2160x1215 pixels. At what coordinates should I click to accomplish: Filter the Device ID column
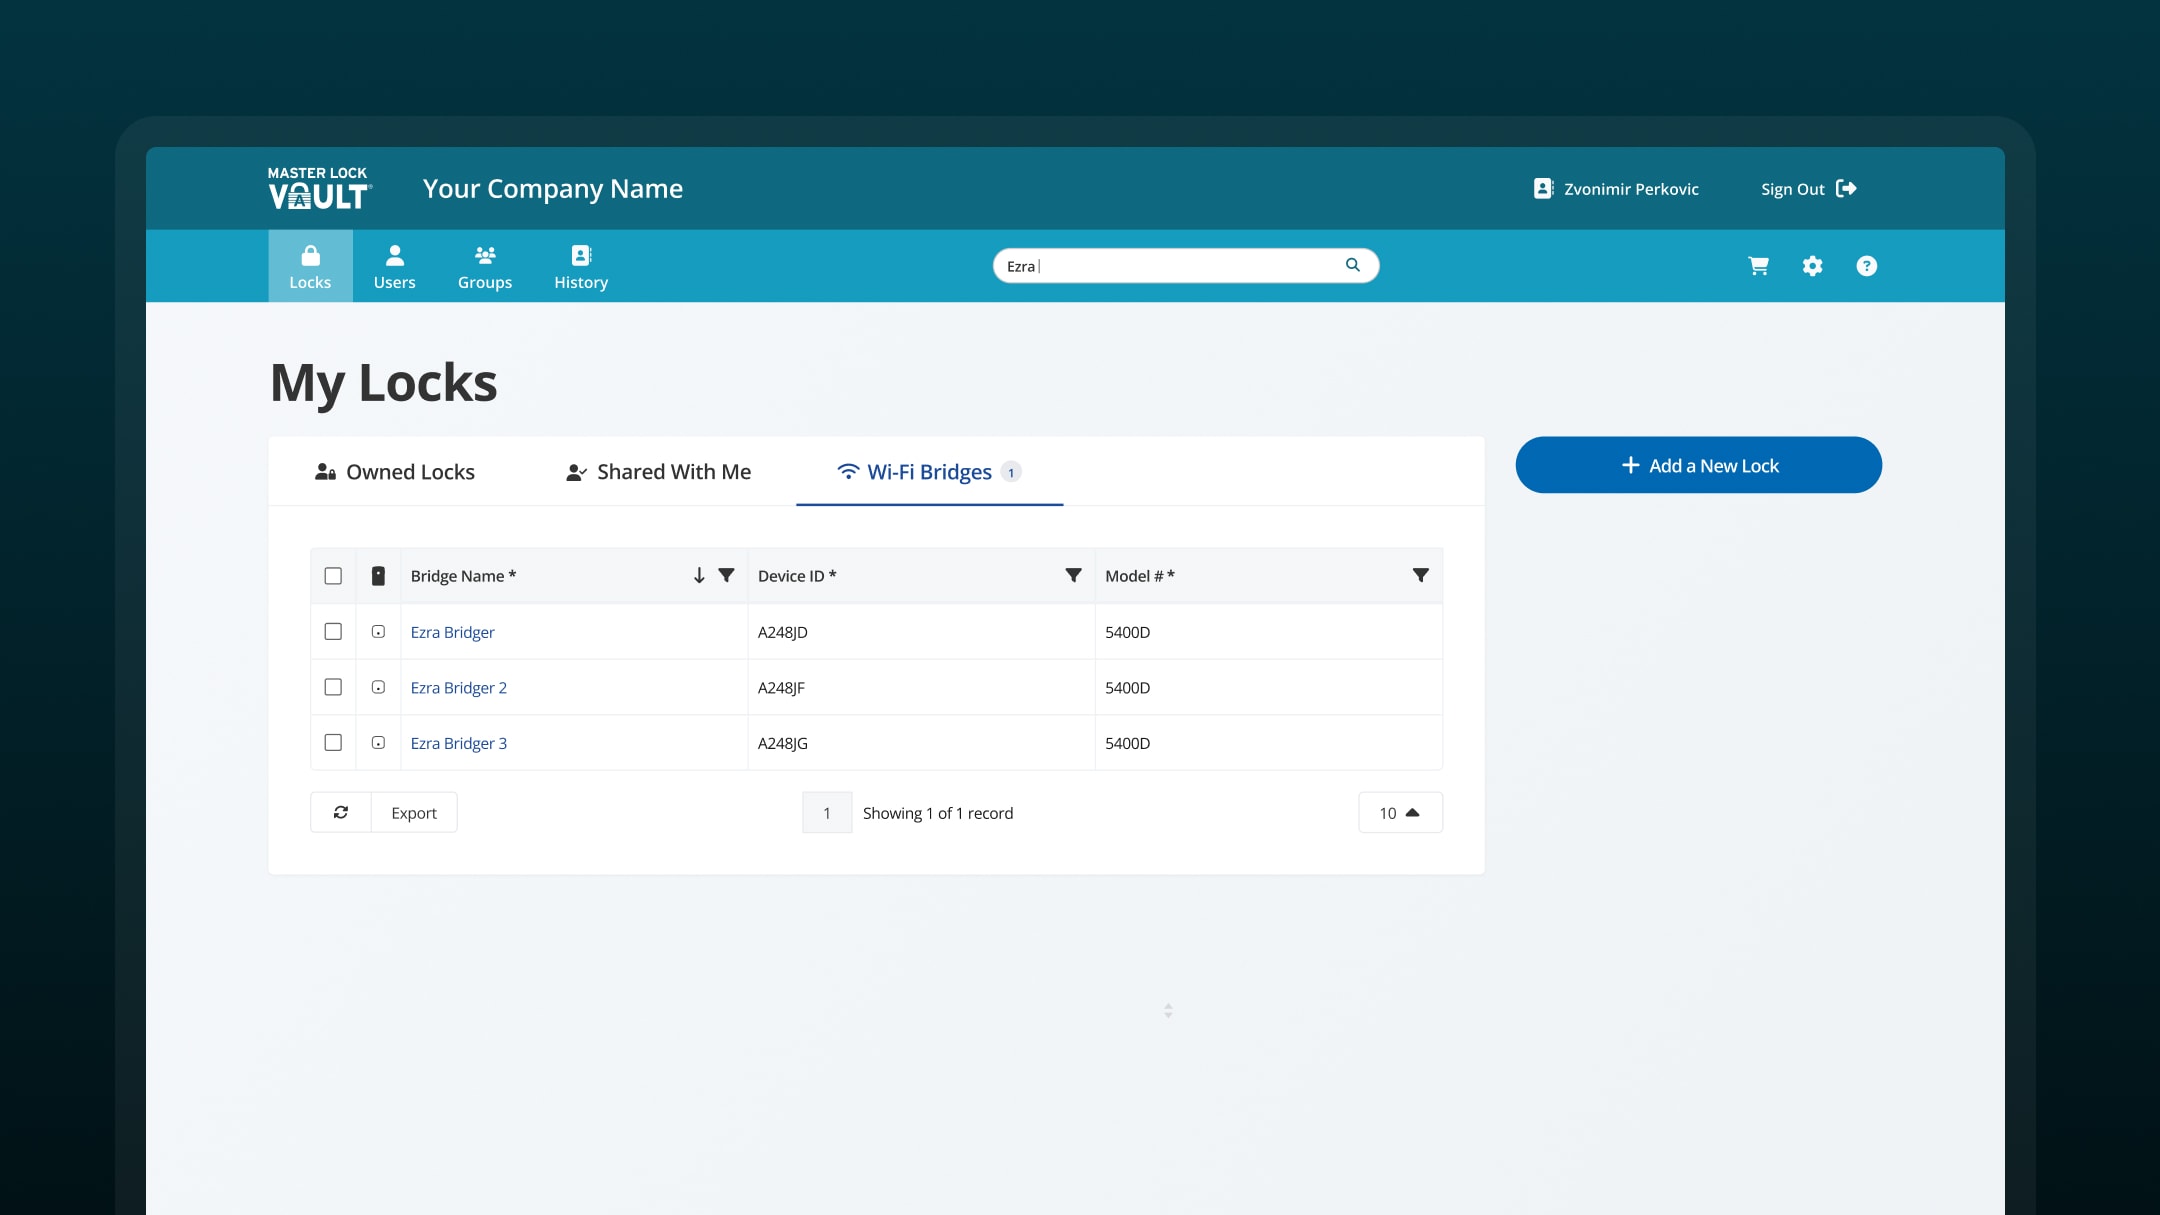(x=1073, y=575)
